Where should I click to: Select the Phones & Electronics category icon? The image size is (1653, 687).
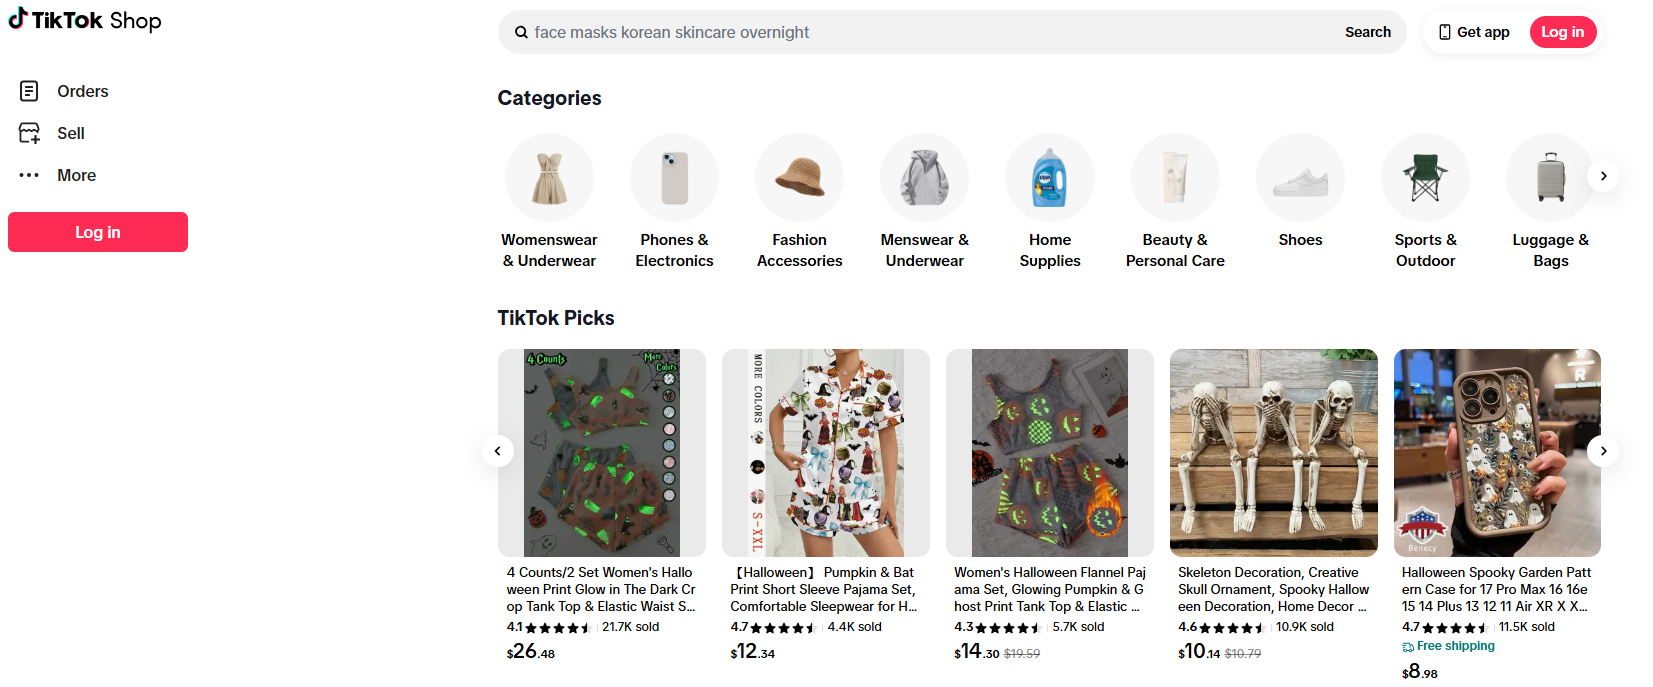[674, 177]
